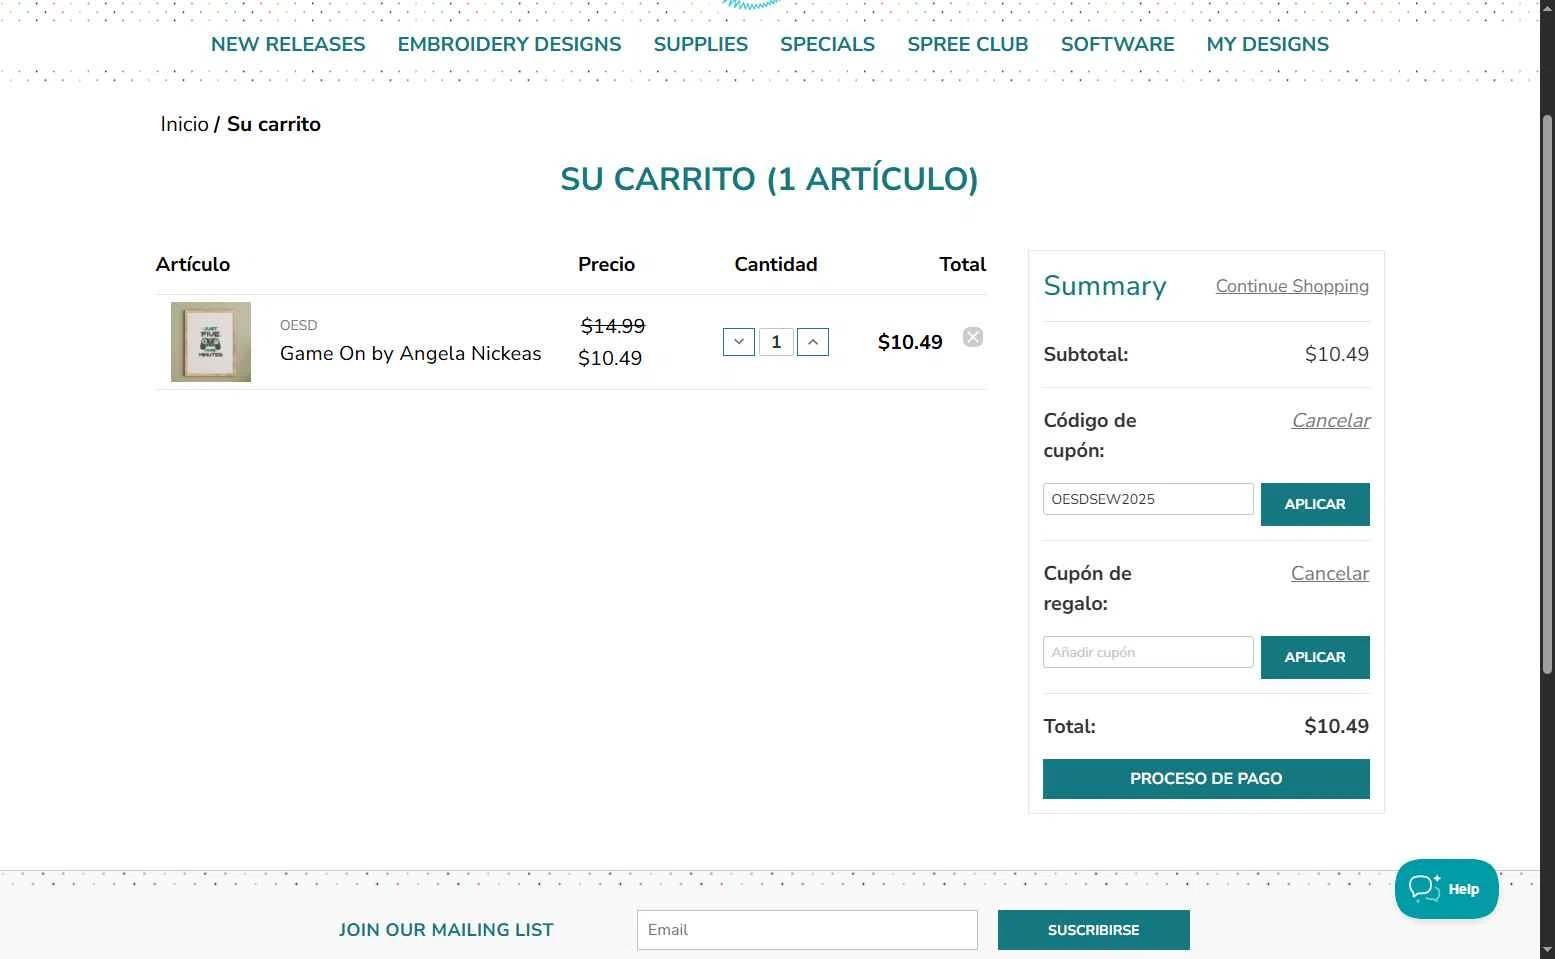The image size is (1555, 959).
Task: Click the Su carrito breadcrumb text
Action: coord(274,124)
